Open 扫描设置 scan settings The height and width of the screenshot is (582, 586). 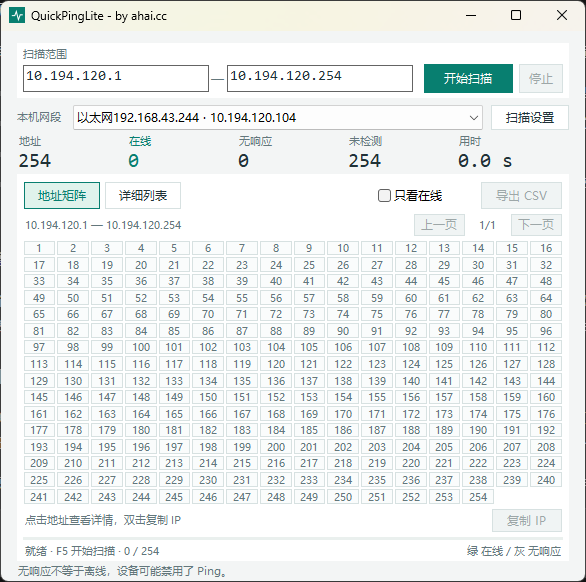coord(530,118)
